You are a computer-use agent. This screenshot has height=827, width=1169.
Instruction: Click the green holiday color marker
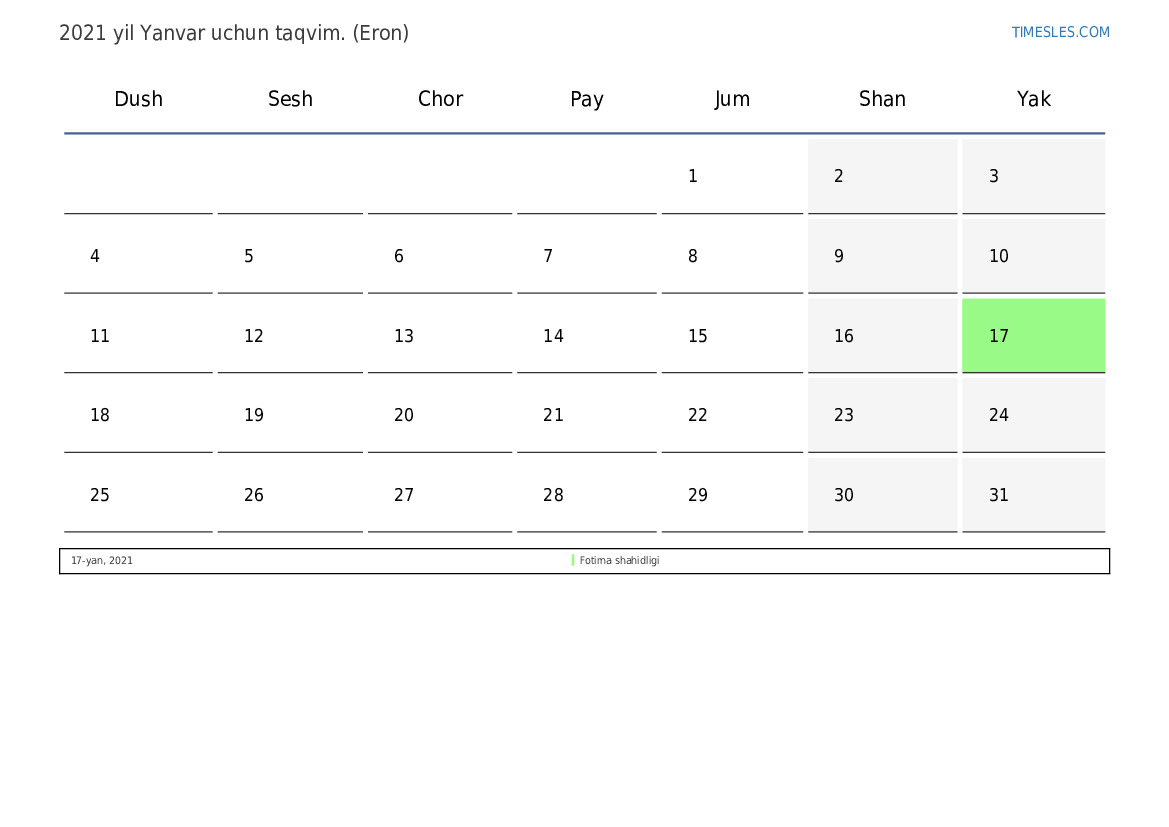573,561
